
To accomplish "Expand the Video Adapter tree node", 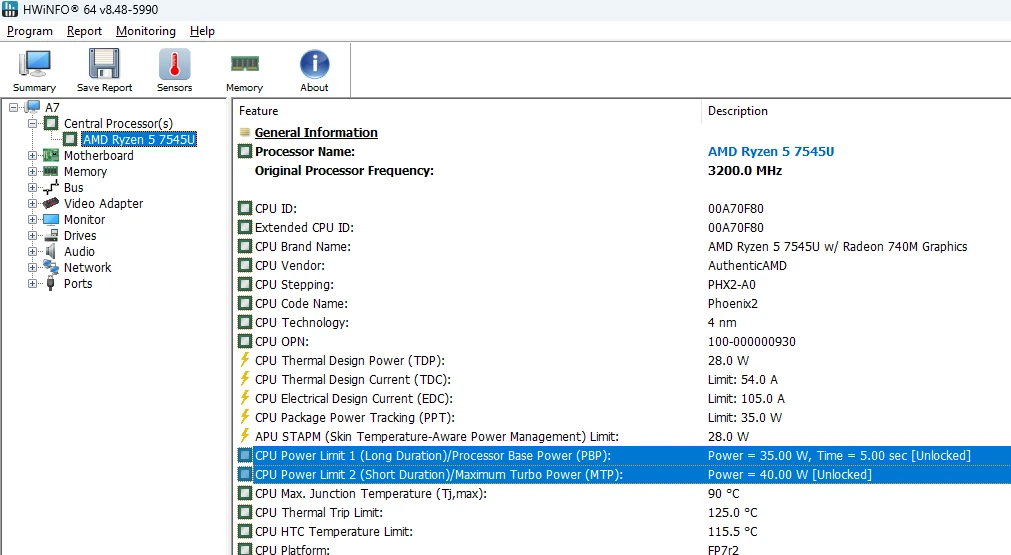I will (x=32, y=203).
